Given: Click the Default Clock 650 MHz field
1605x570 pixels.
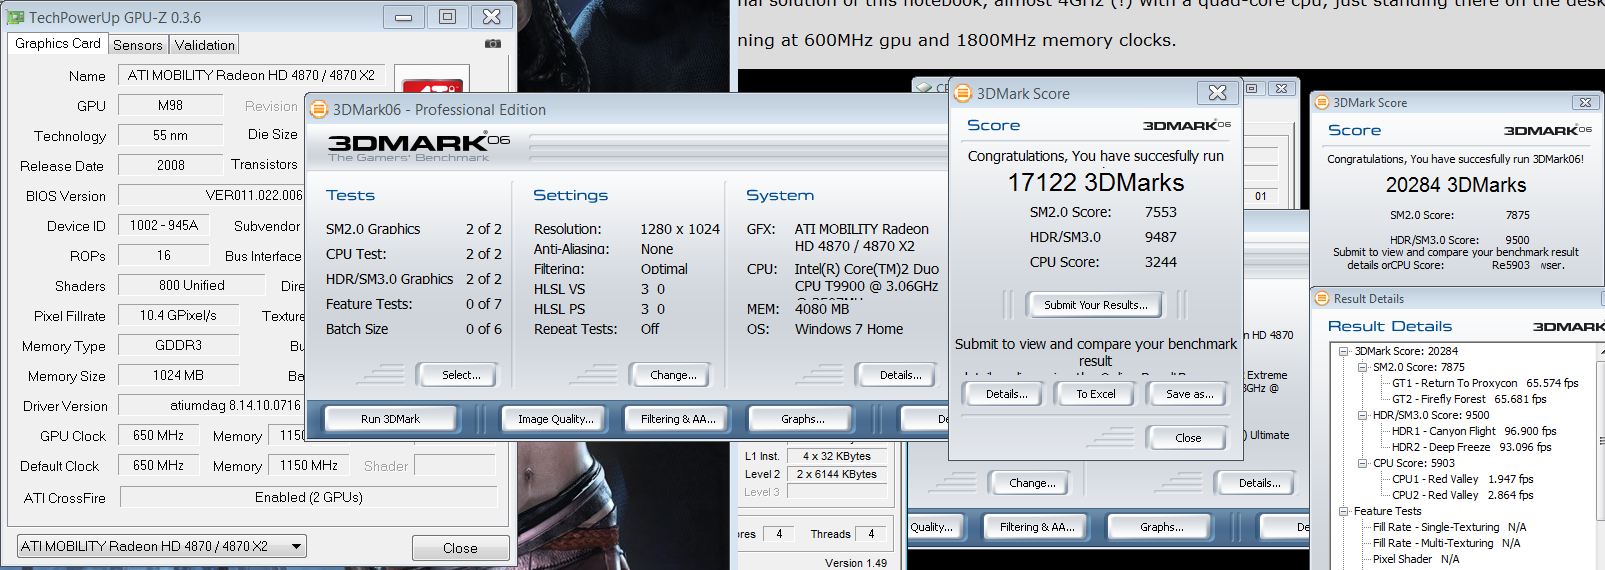Looking at the screenshot, I should tap(158, 465).
